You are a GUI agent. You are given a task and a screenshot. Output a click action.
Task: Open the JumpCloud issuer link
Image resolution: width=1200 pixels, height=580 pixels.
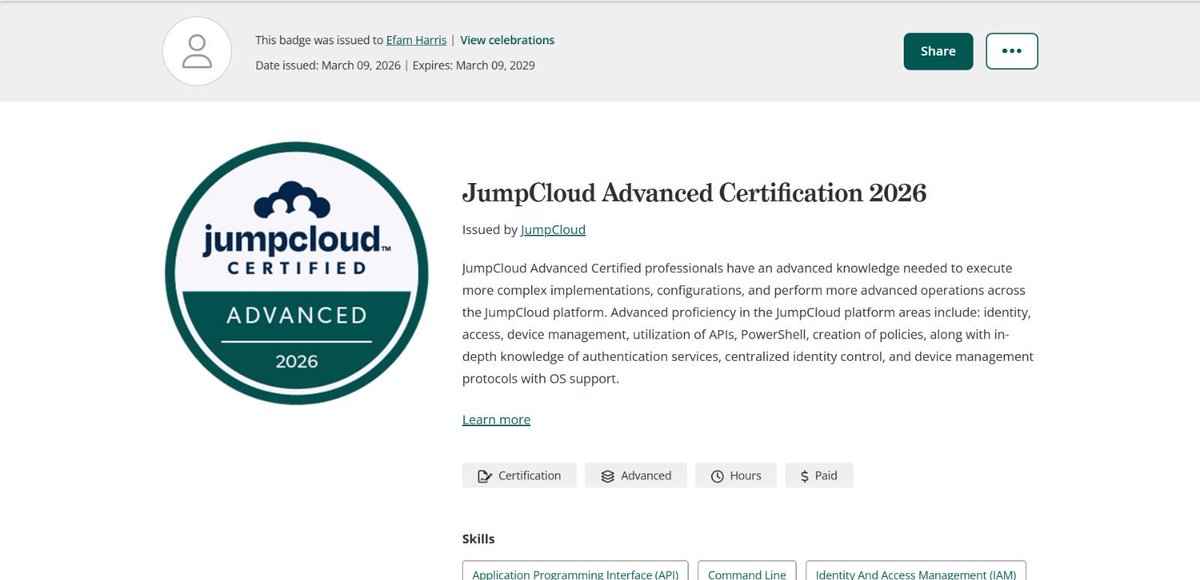click(x=553, y=229)
